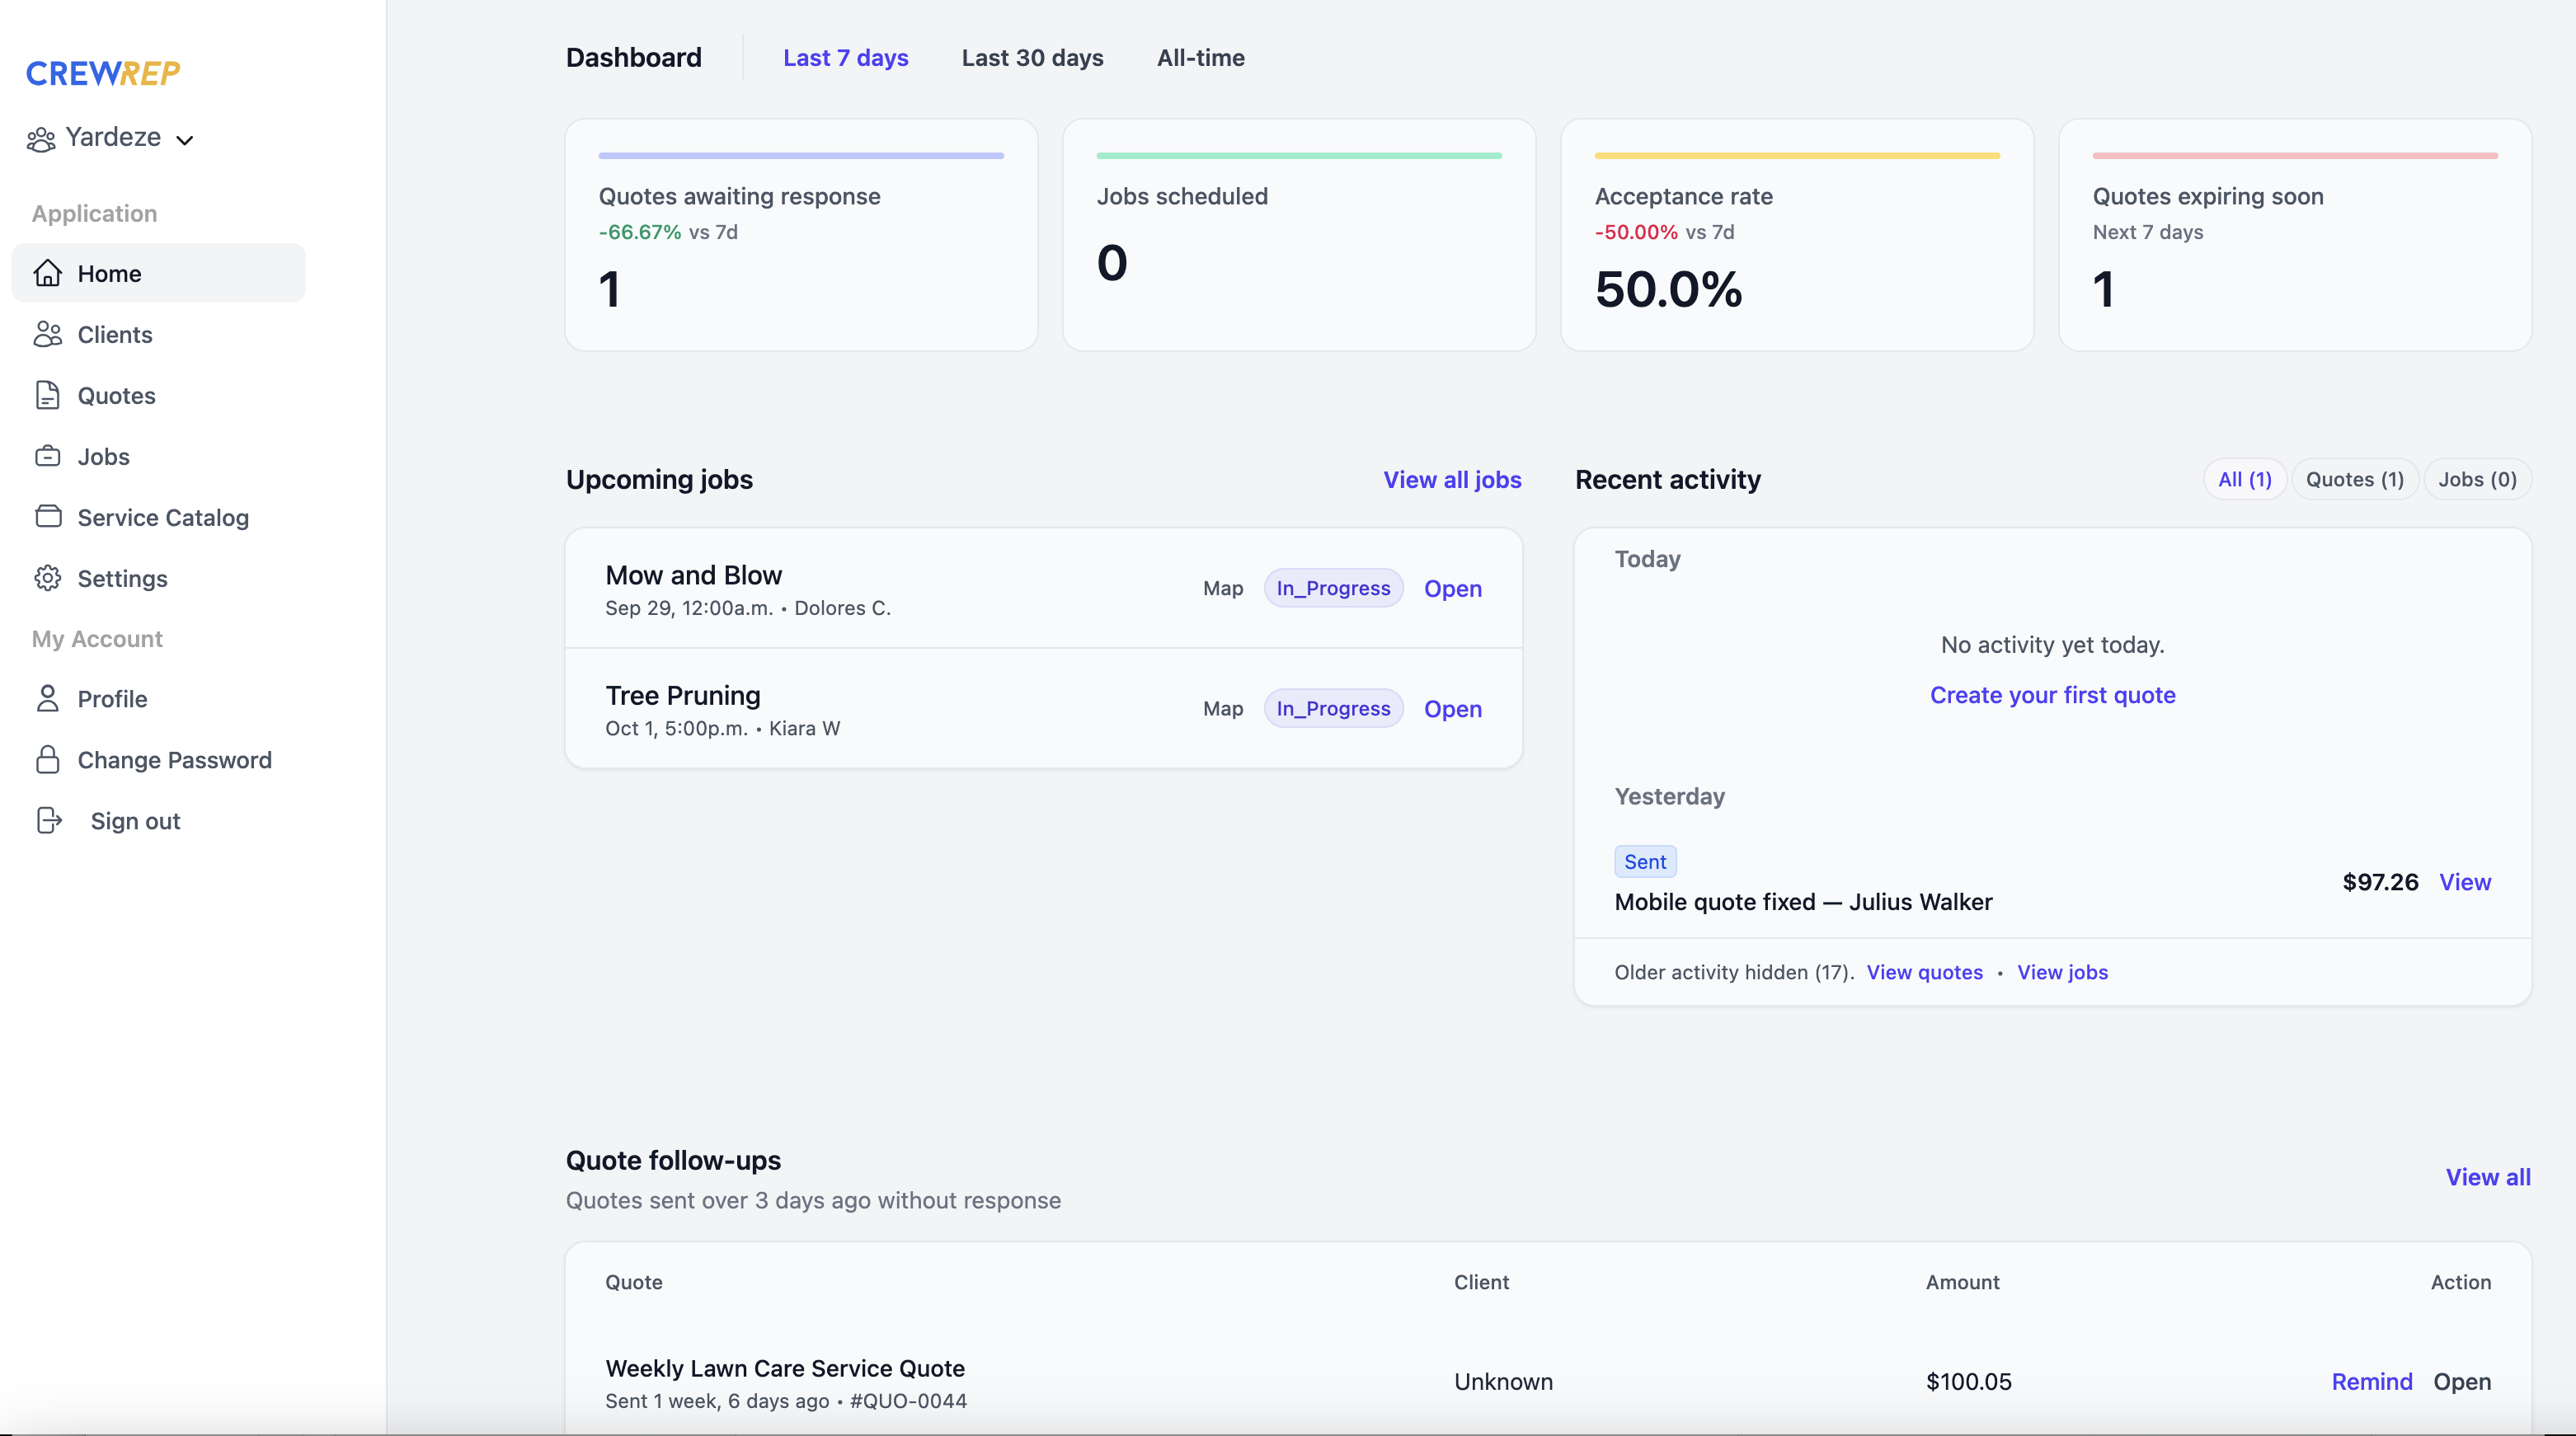
Task: Select the All-time dashboard tab
Action: point(1200,58)
